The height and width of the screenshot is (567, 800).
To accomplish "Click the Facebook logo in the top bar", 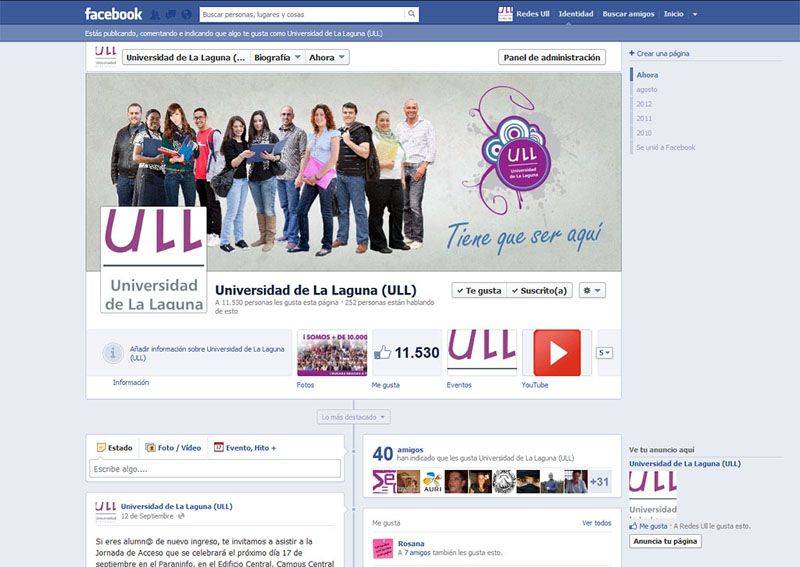I will 113,14.
